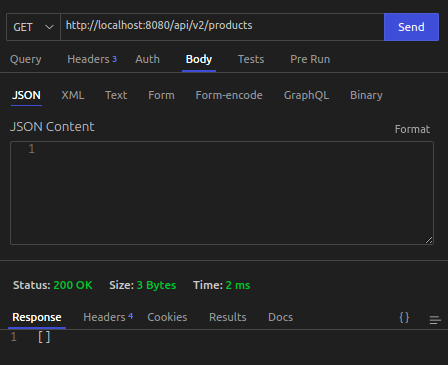Click the 200 OK status value
This screenshot has width=448, height=365.
(x=73, y=285)
